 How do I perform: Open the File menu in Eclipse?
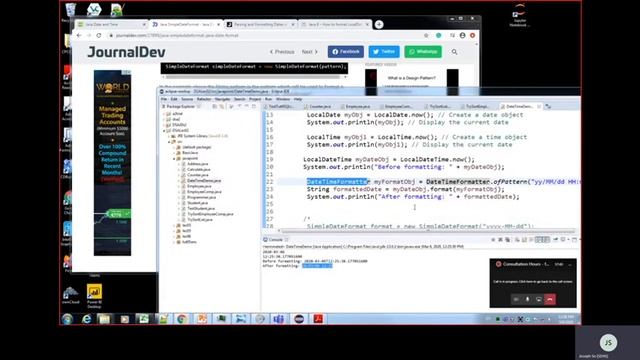click(164, 99)
